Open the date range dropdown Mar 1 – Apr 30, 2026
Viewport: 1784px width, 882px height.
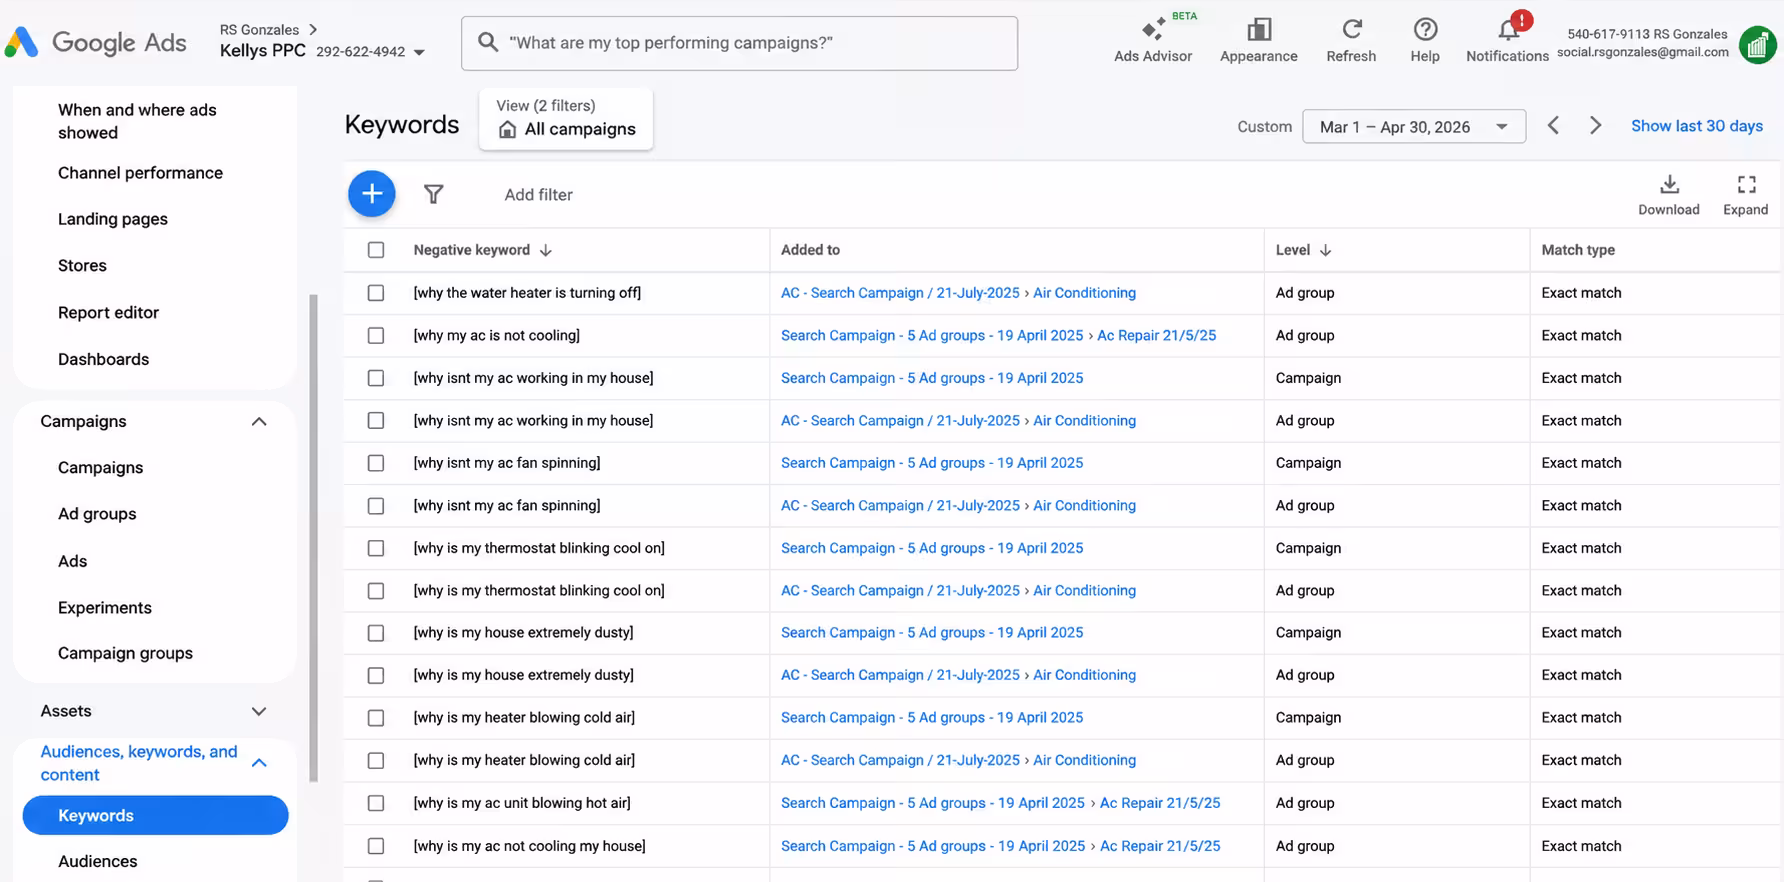coord(1413,126)
